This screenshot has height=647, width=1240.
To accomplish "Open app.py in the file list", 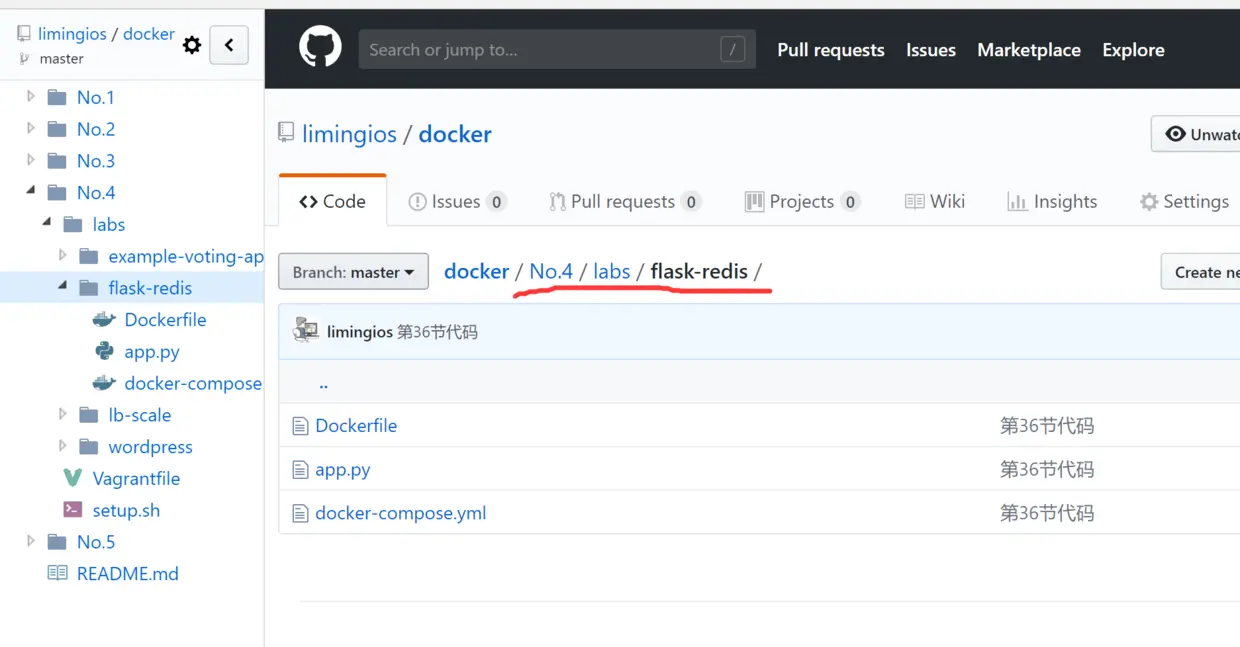I will pyautogui.click(x=343, y=470).
